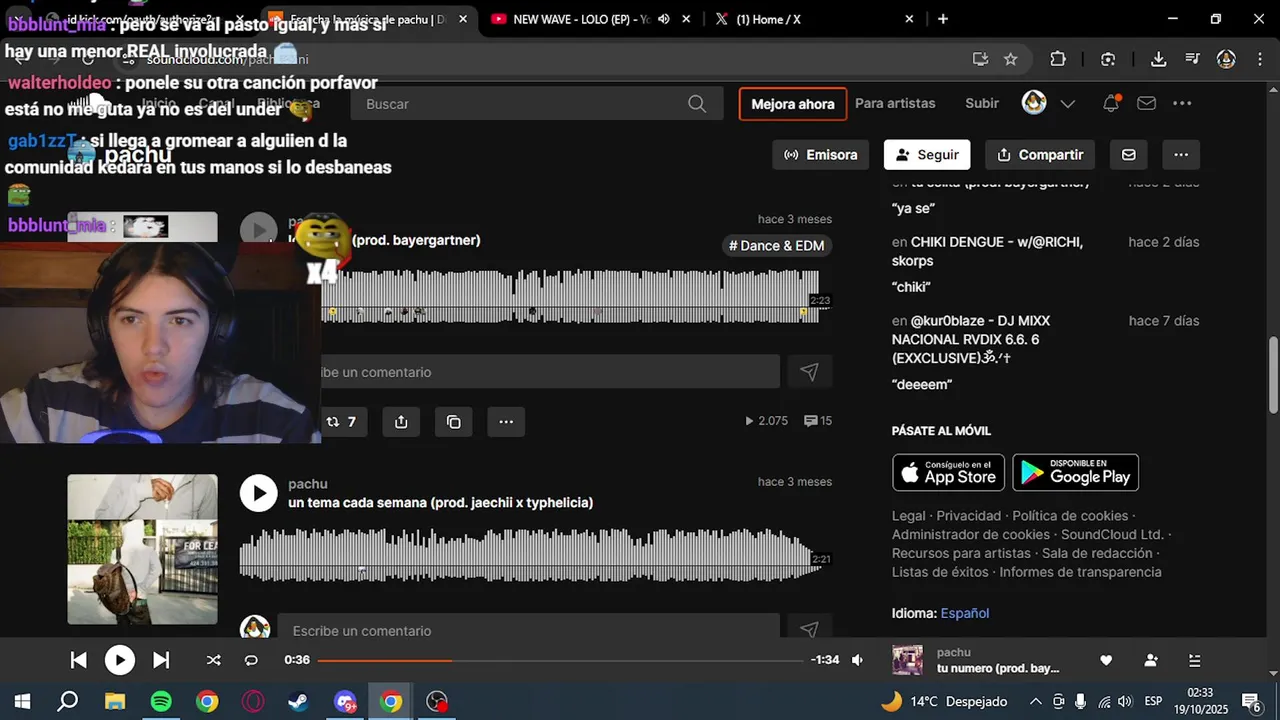Open the Subir upload page

(x=982, y=103)
